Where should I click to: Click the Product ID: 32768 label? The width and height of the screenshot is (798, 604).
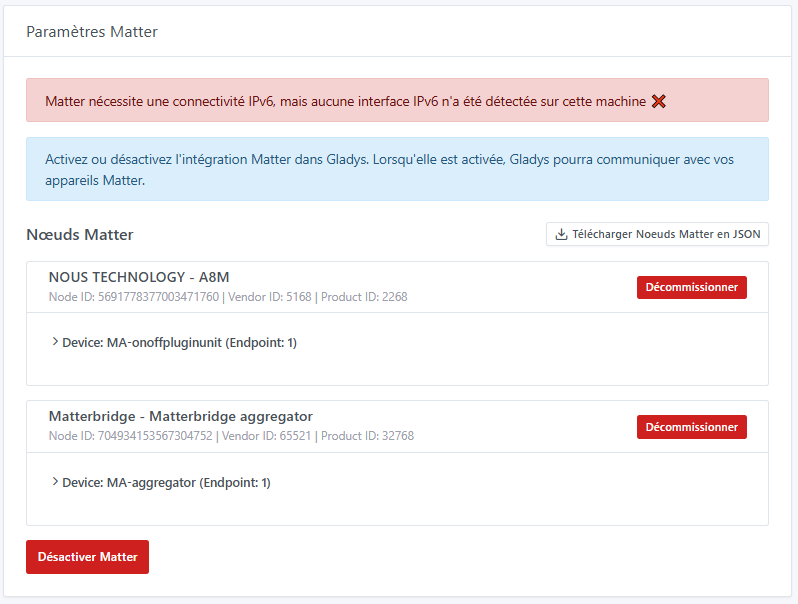[x=367, y=437]
